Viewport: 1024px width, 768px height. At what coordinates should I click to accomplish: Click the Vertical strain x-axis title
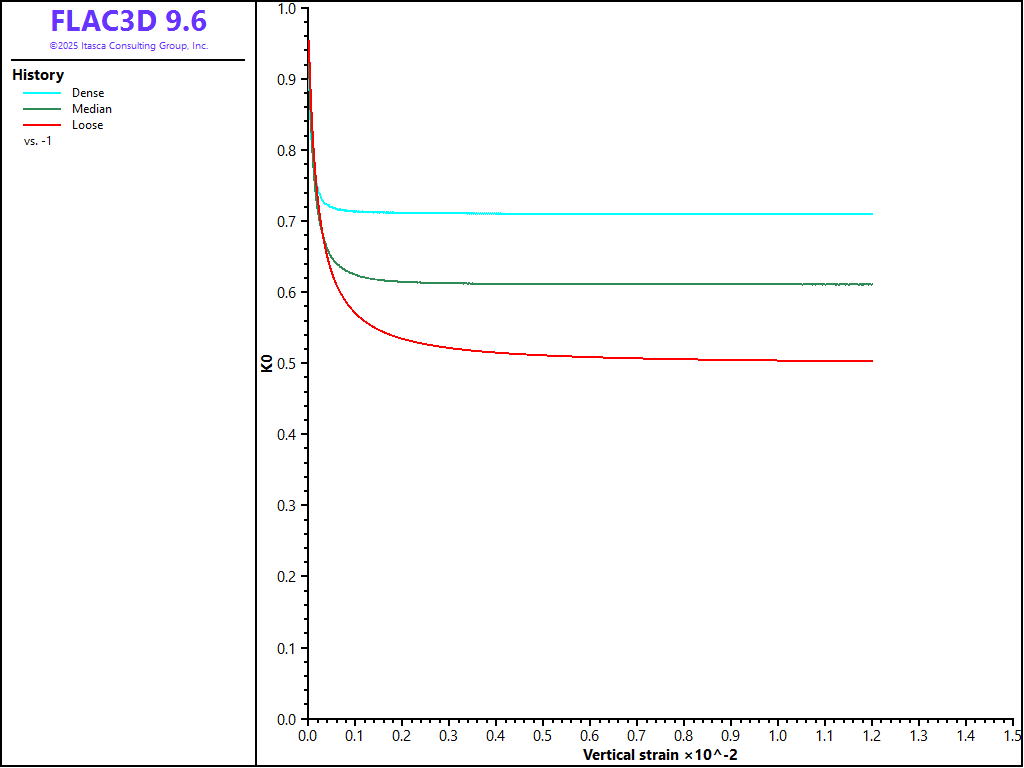point(660,753)
